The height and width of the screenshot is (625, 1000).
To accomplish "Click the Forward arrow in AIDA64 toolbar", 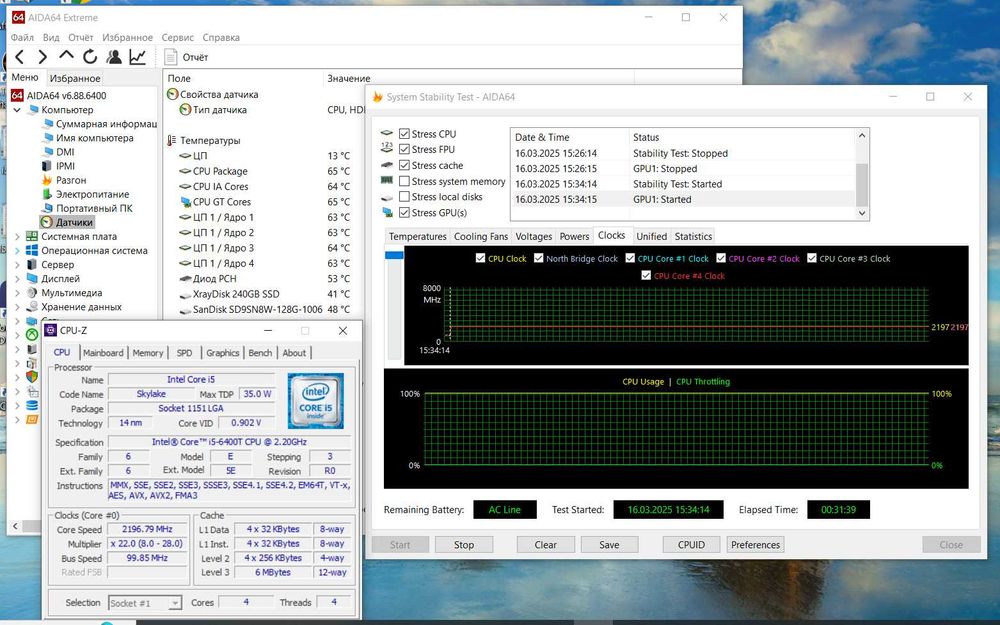I will tap(43, 57).
